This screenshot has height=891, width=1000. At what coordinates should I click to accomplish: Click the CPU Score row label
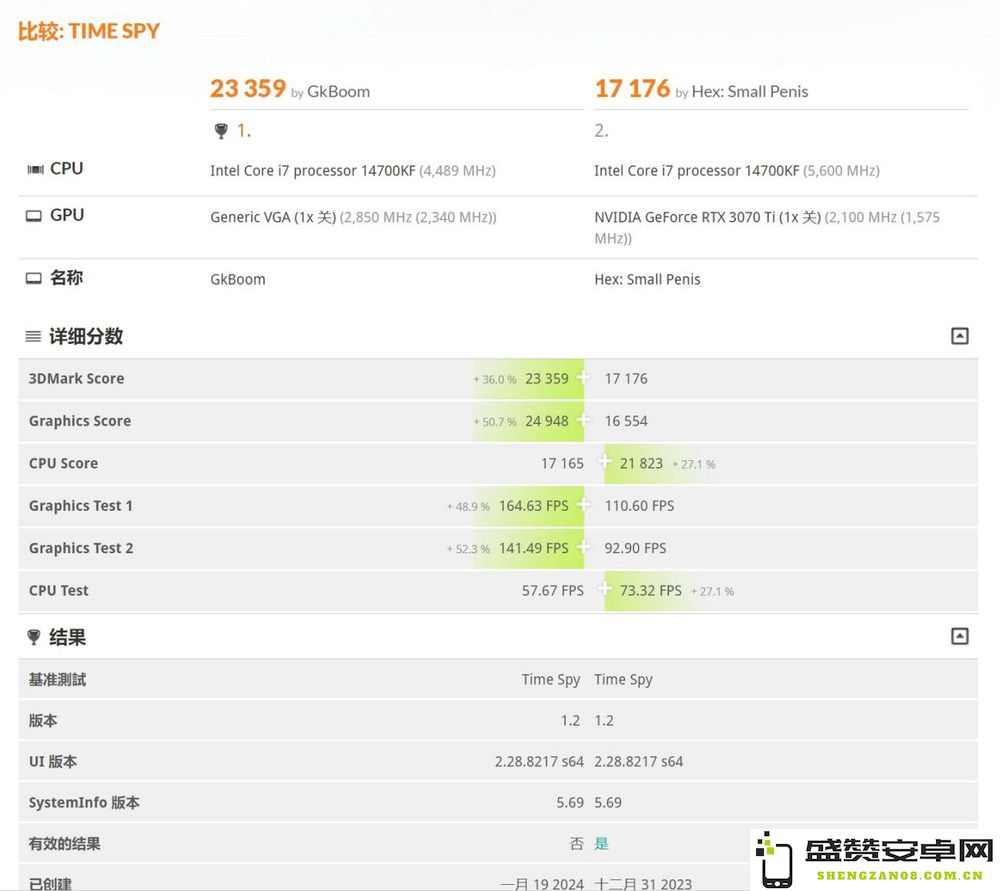(x=63, y=464)
